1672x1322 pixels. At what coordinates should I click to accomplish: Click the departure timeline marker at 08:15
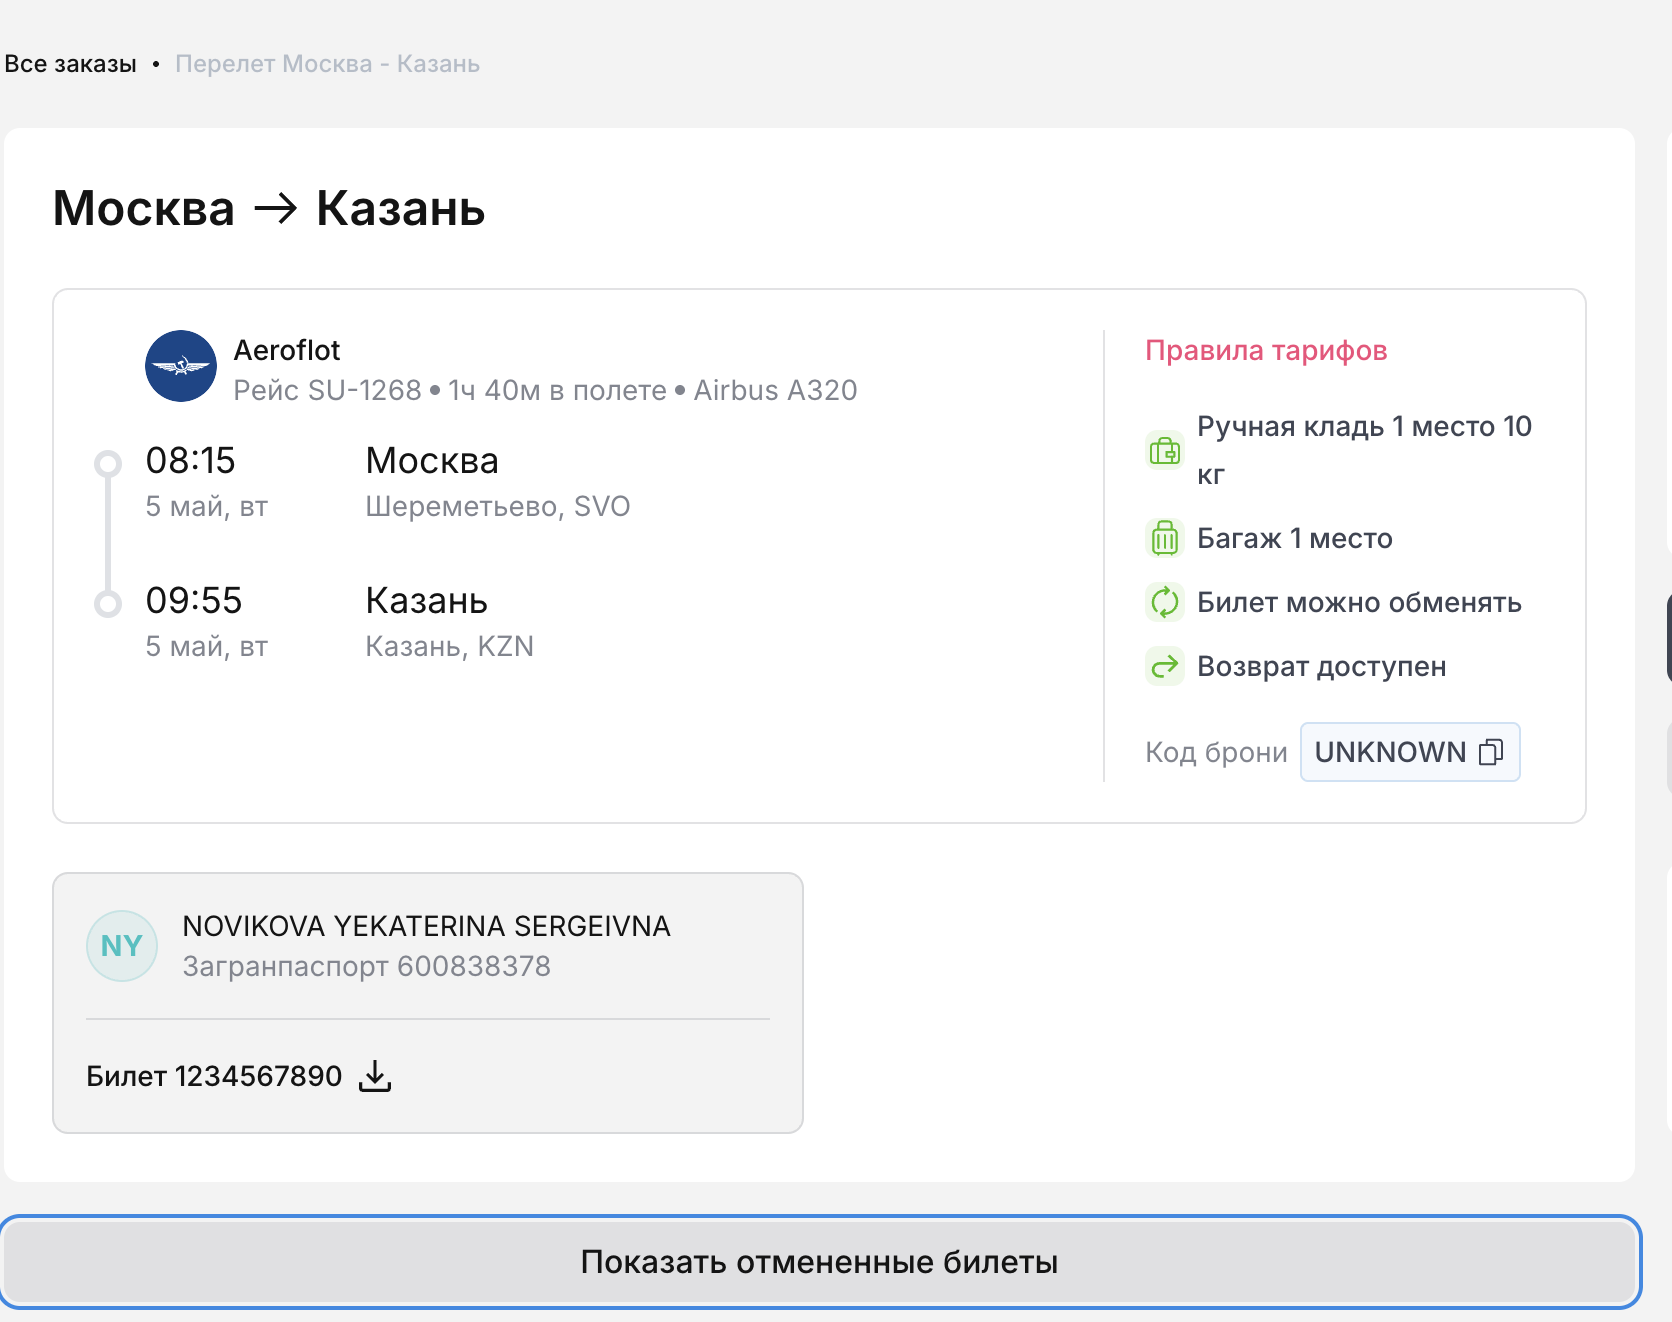tap(108, 463)
